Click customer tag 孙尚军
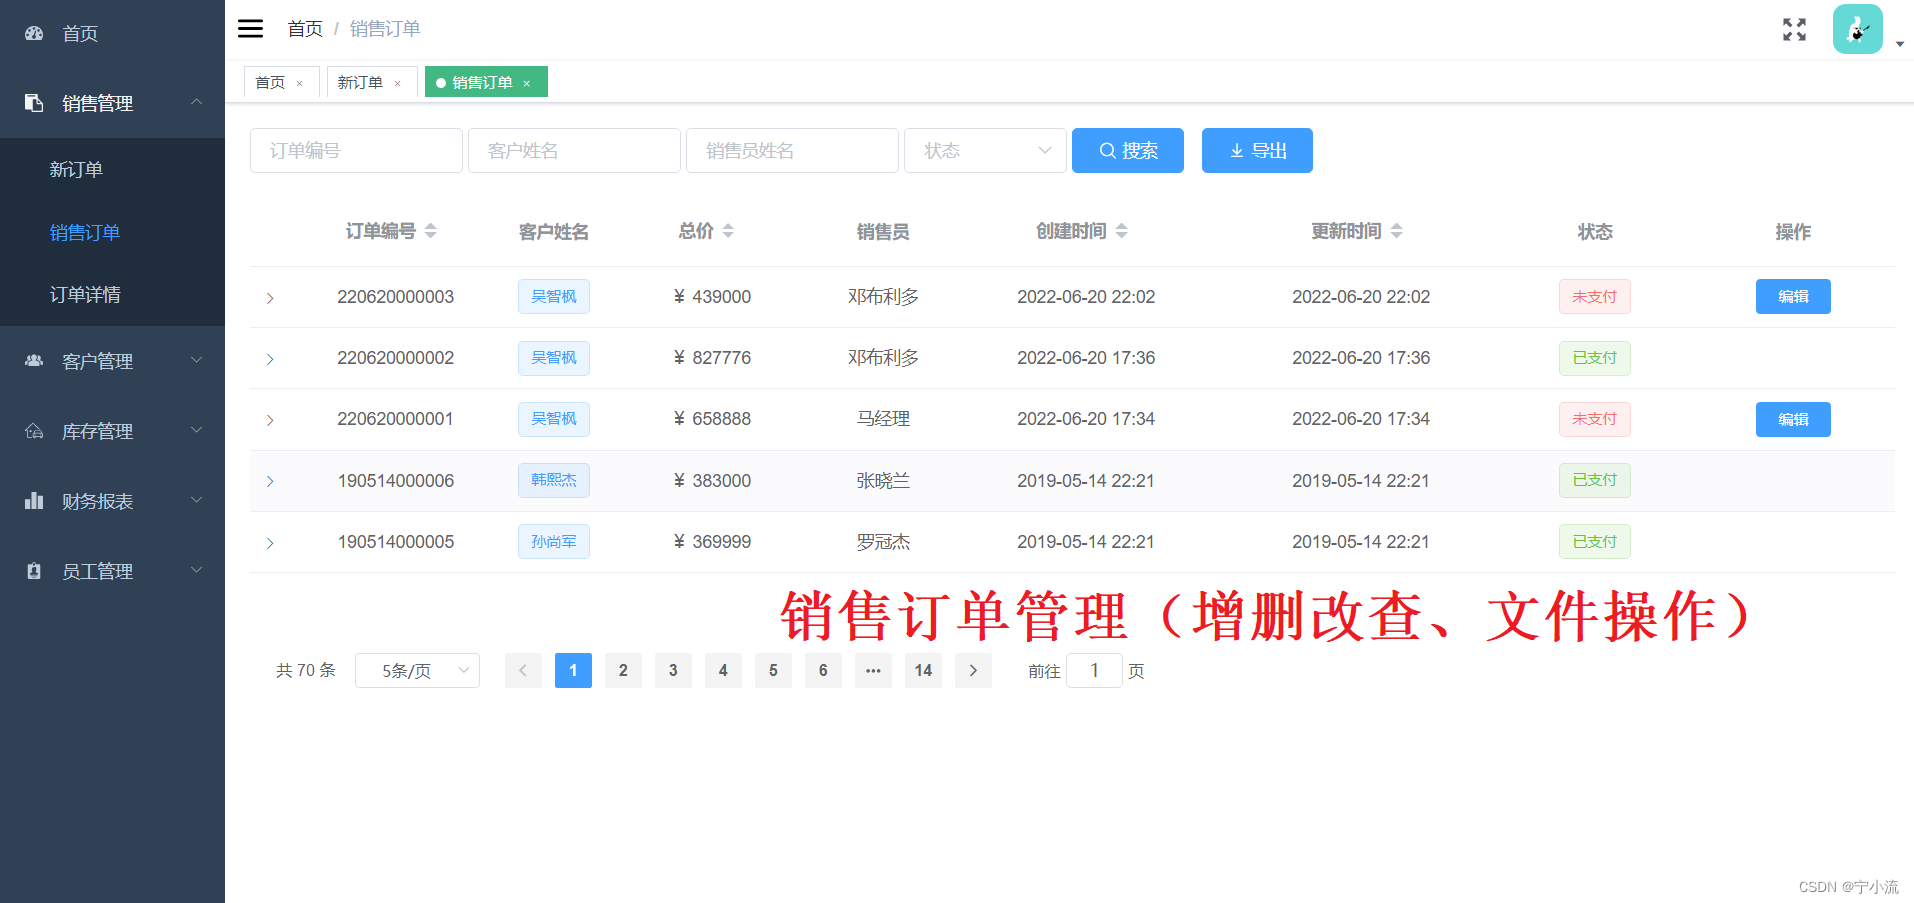This screenshot has height=903, width=1914. [x=554, y=542]
